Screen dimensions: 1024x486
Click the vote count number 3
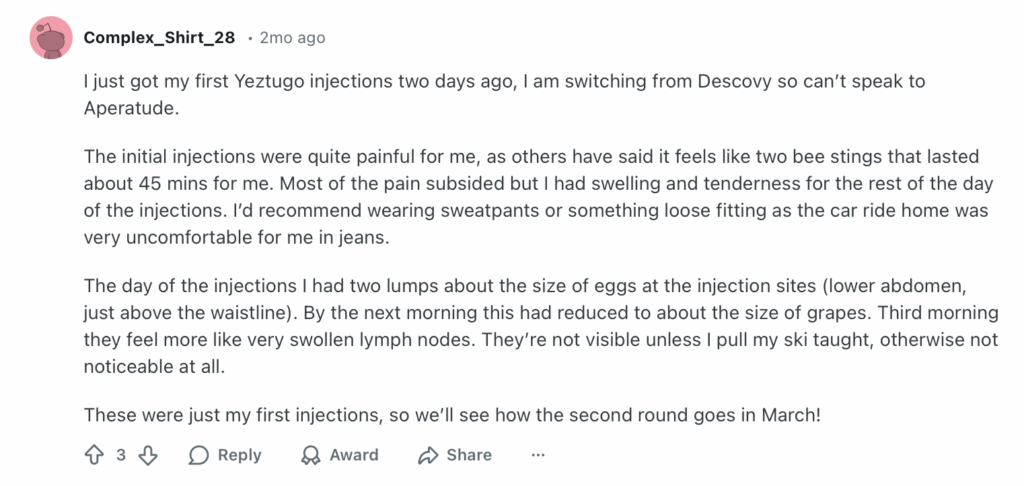click(121, 455)
